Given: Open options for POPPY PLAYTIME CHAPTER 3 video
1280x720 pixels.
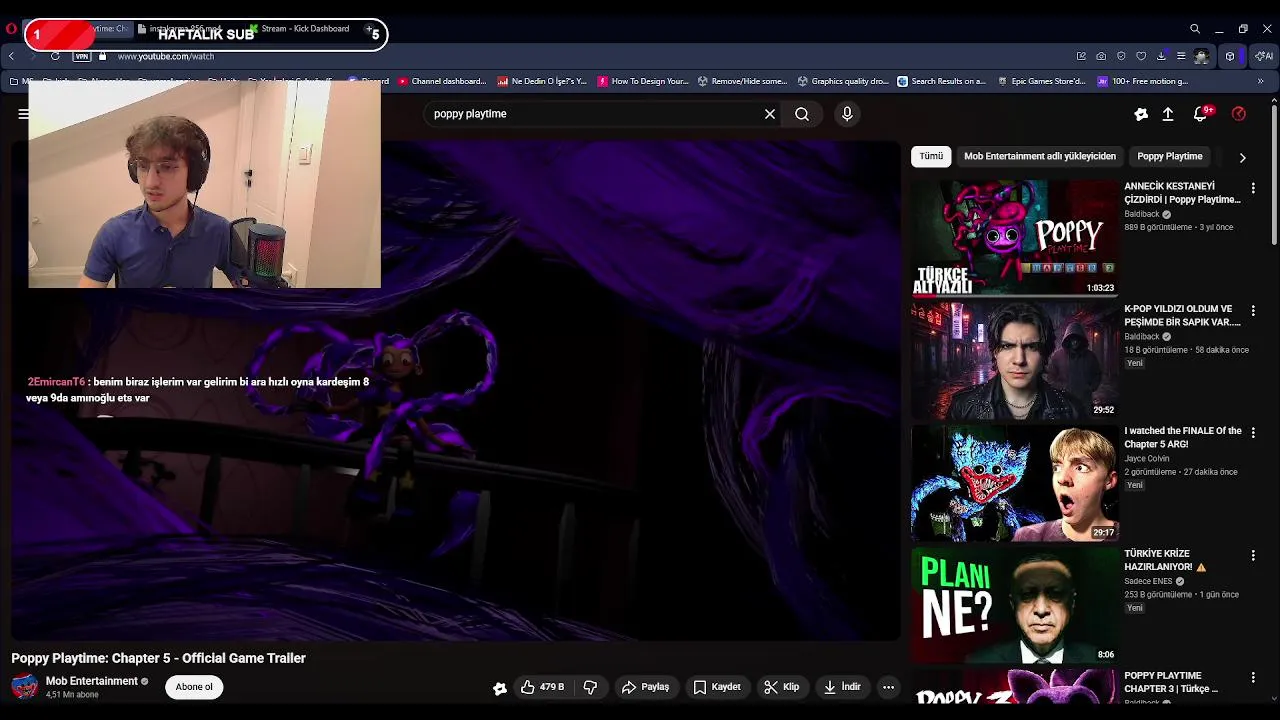Looking at the screenshot, I should click(x=1253, y=678).
